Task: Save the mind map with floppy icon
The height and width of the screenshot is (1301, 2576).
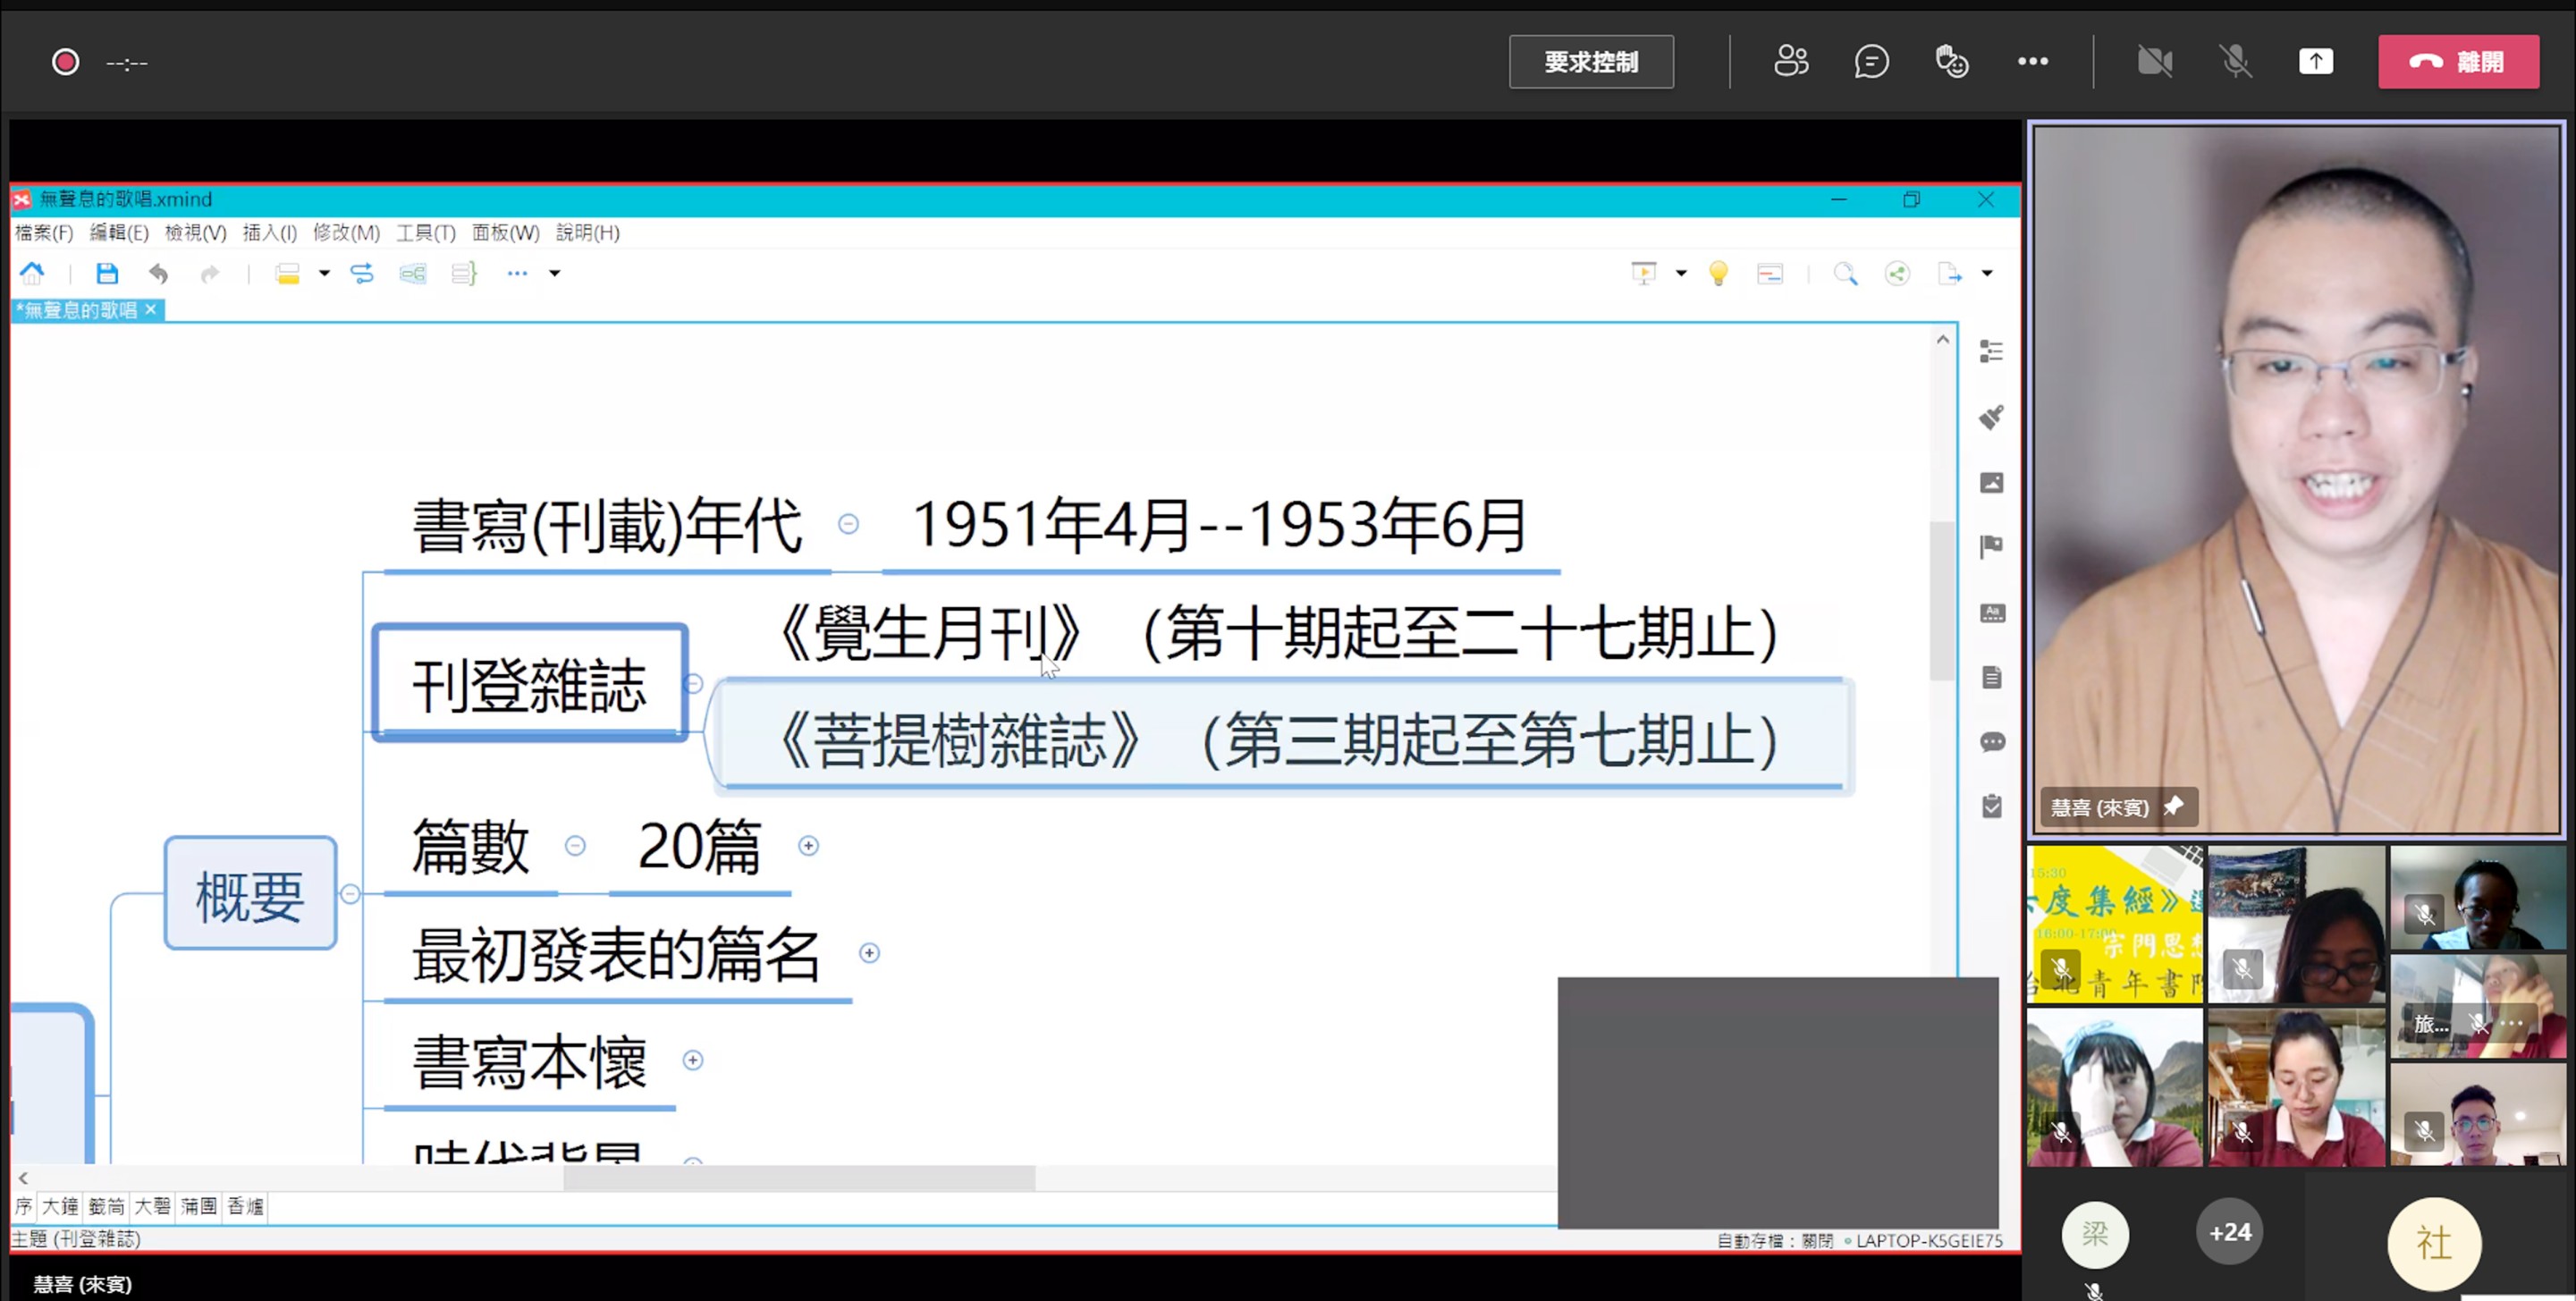Action: pyautogui.click(x=107, y=273)
